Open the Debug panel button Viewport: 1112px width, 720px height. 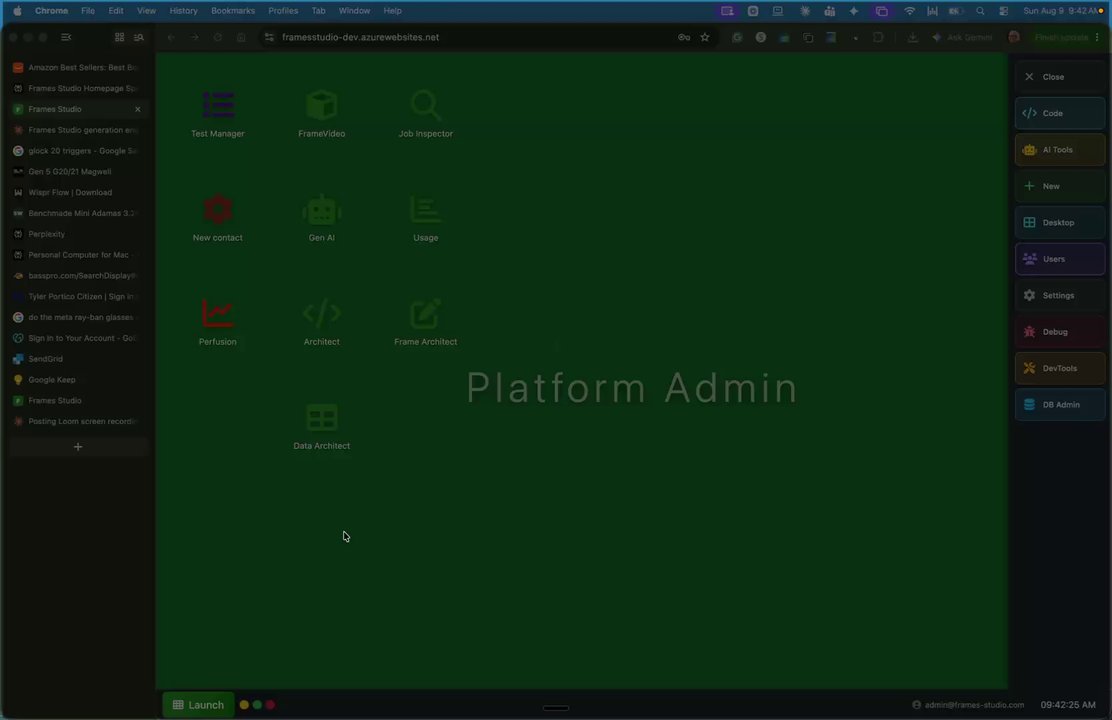coord(1060,331)
